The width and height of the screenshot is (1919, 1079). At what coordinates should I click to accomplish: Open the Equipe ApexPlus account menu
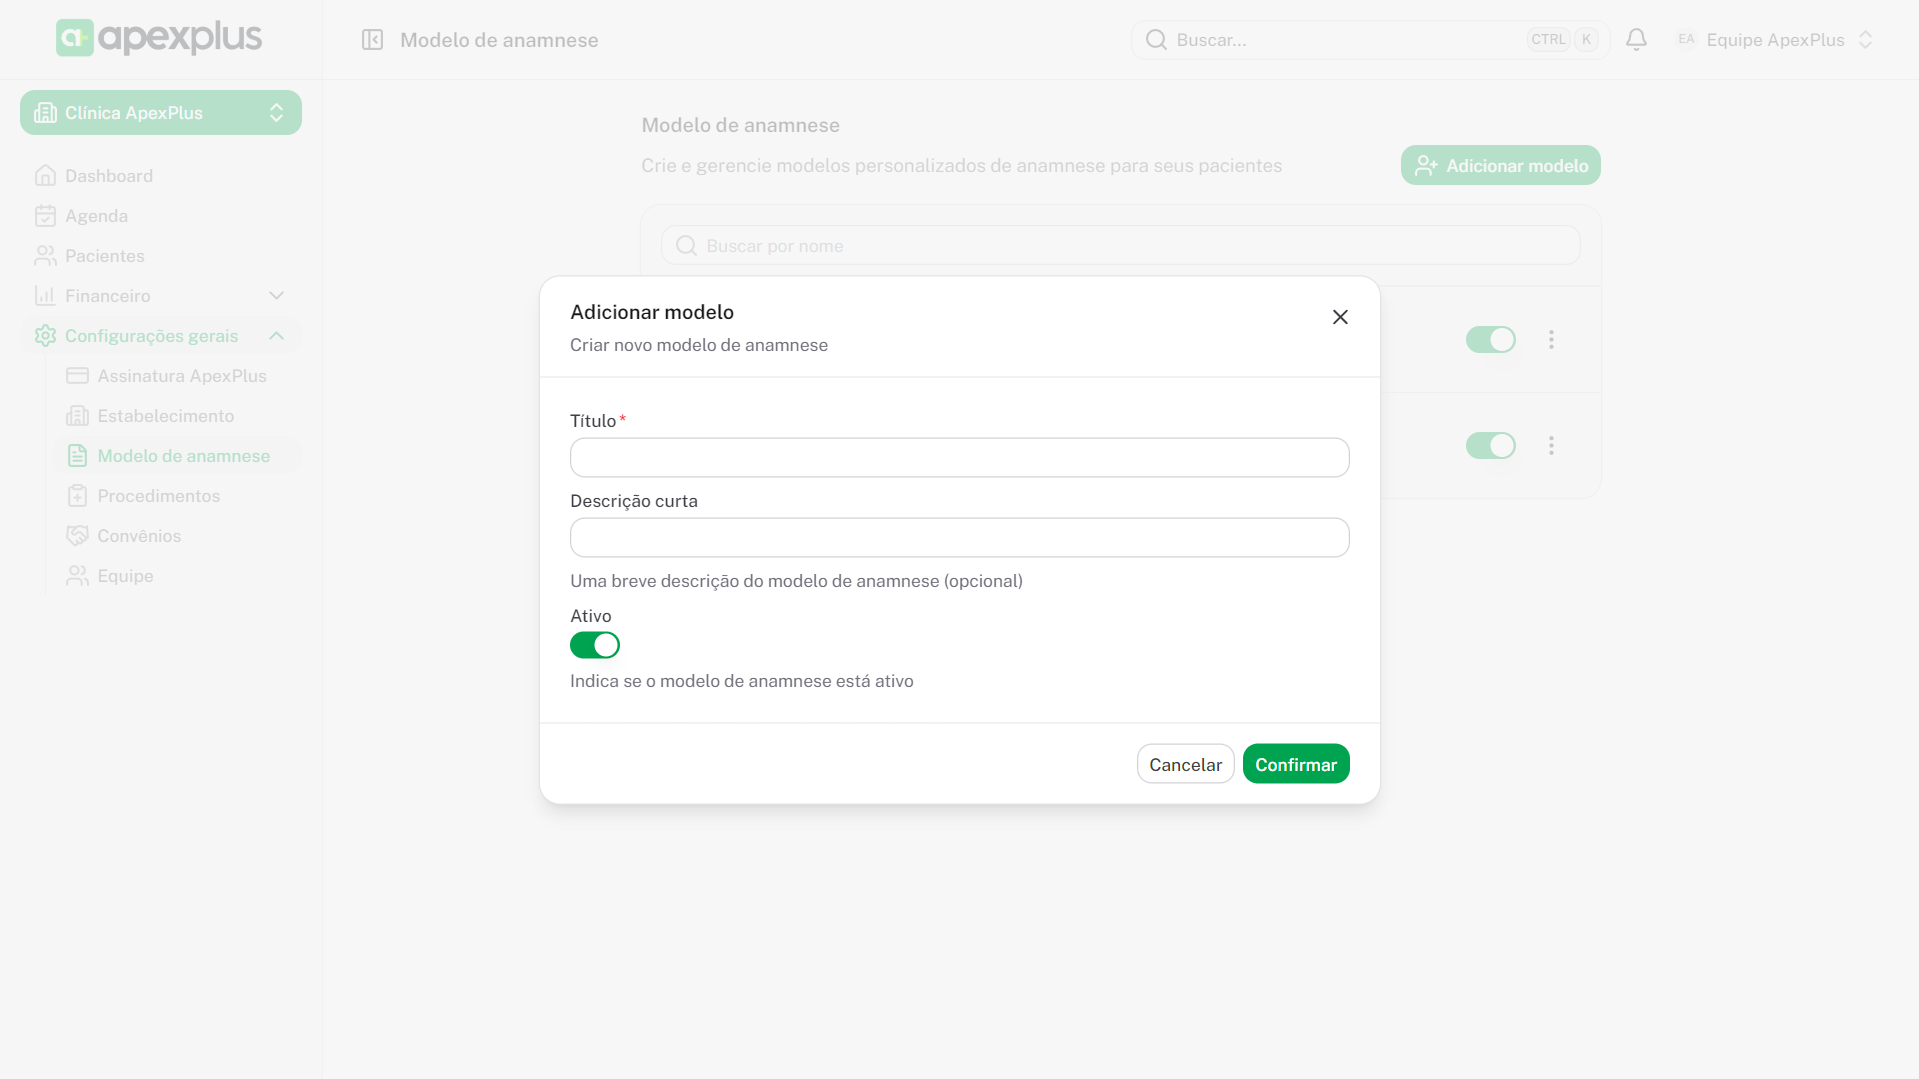pos(1774,40)
